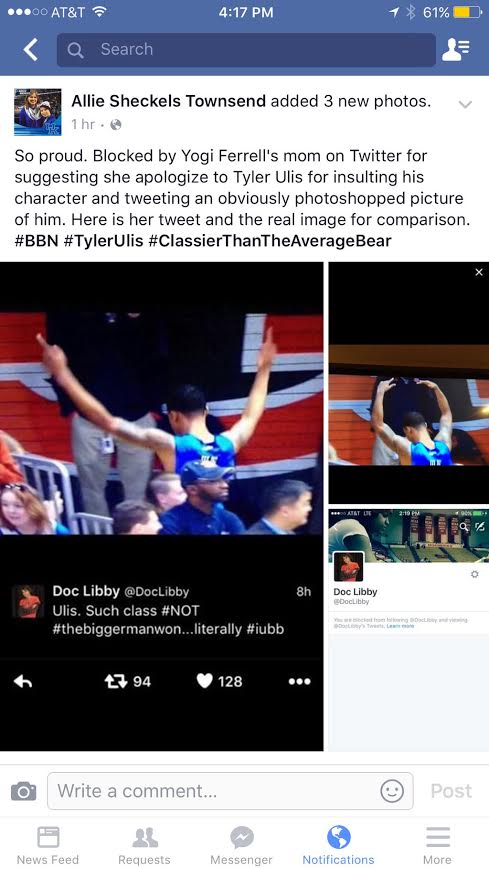Screen dimensions: 489x869
Task: Open Allie Sheckels Townsend's profile link
Action: (x=169, y=101)
